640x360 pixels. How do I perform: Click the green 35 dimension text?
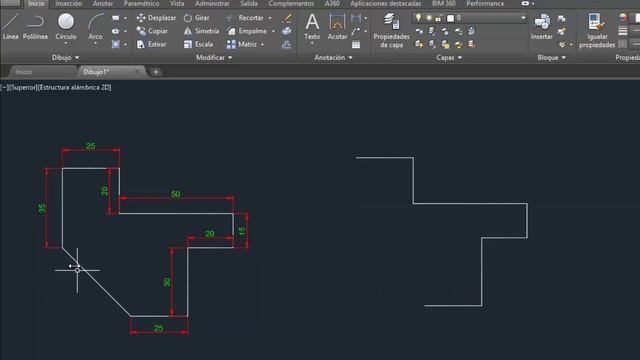(42, 209)
